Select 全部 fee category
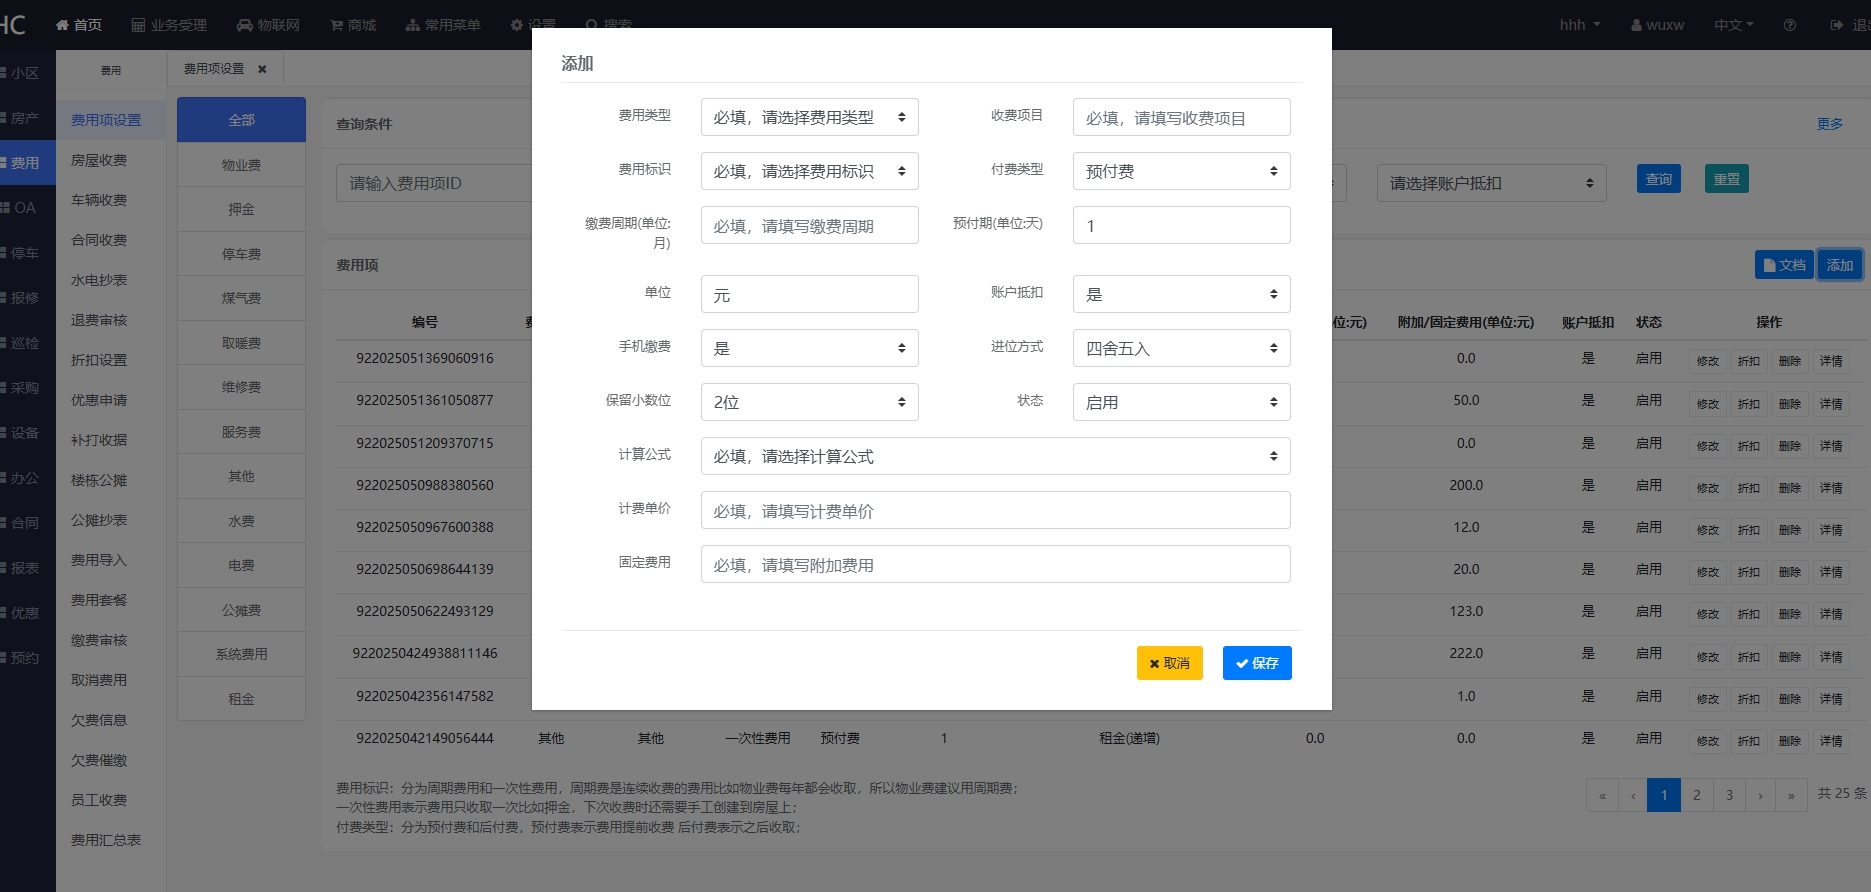 coord(241,120)
